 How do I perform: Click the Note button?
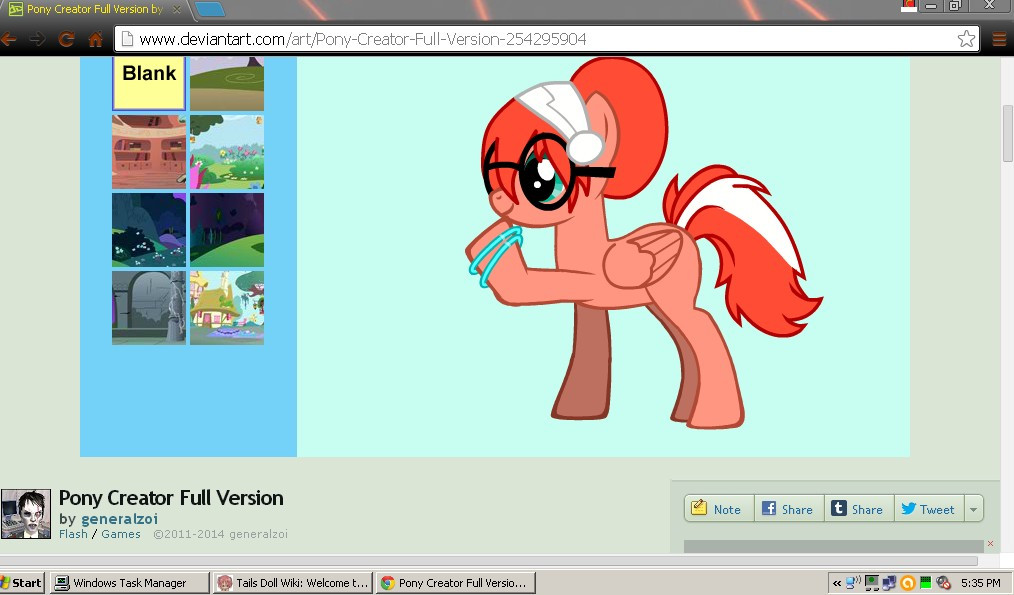(x=719, y=509)
